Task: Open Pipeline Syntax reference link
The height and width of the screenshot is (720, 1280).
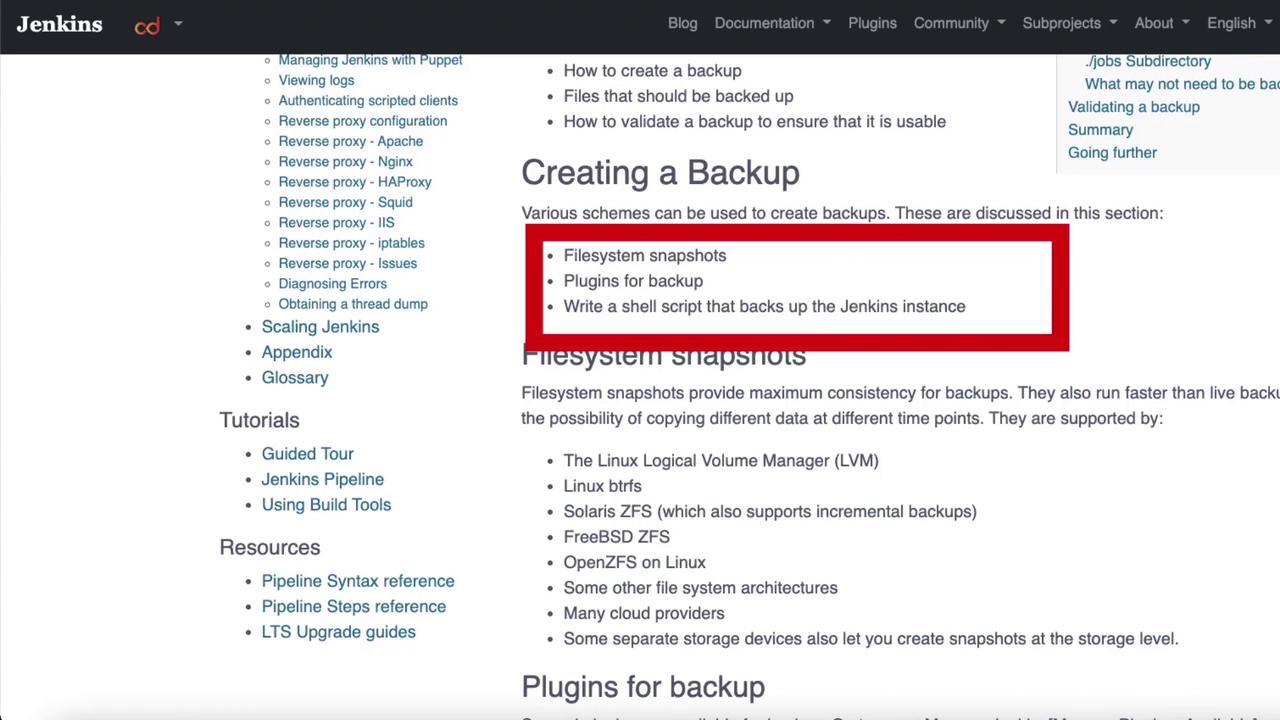Action: pyautogui.click(x=358, y=581)
